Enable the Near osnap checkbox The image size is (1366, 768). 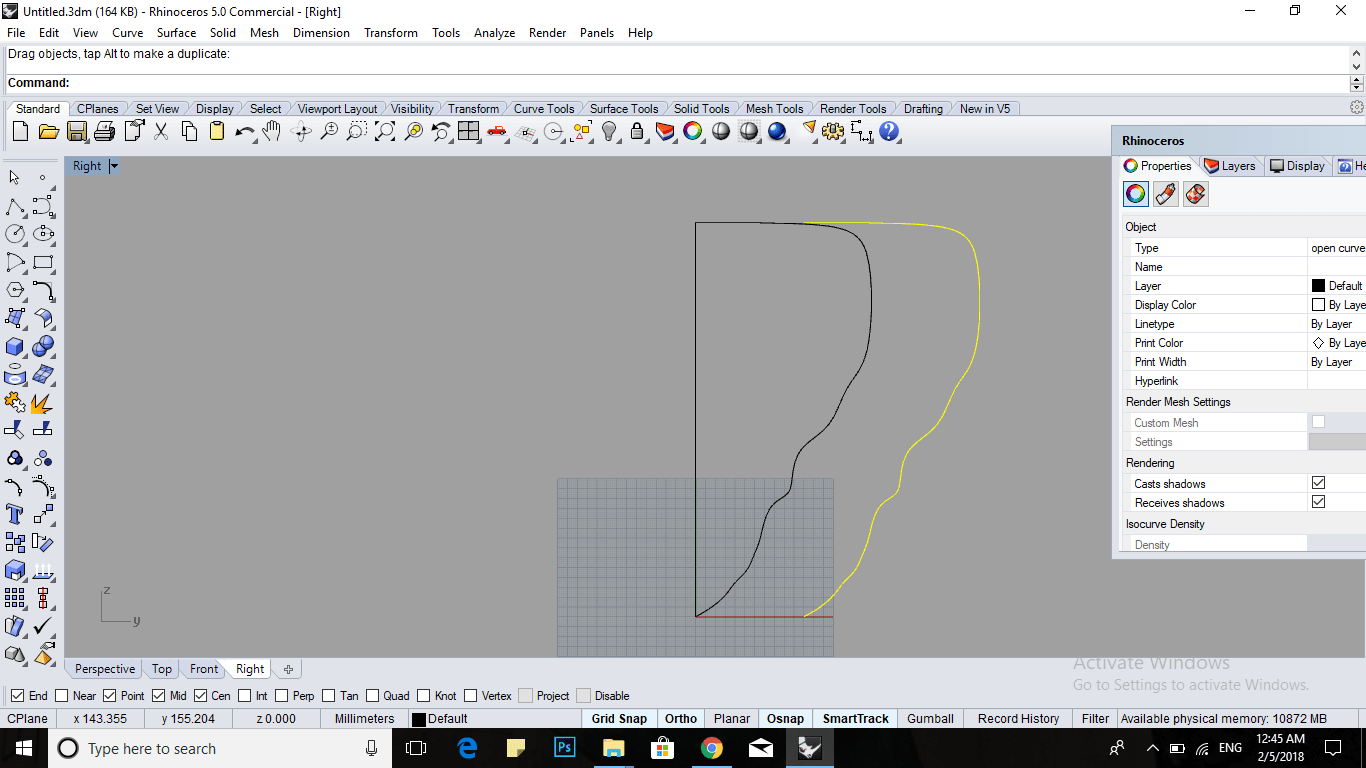pyautogui.click(x=62, y=696)
